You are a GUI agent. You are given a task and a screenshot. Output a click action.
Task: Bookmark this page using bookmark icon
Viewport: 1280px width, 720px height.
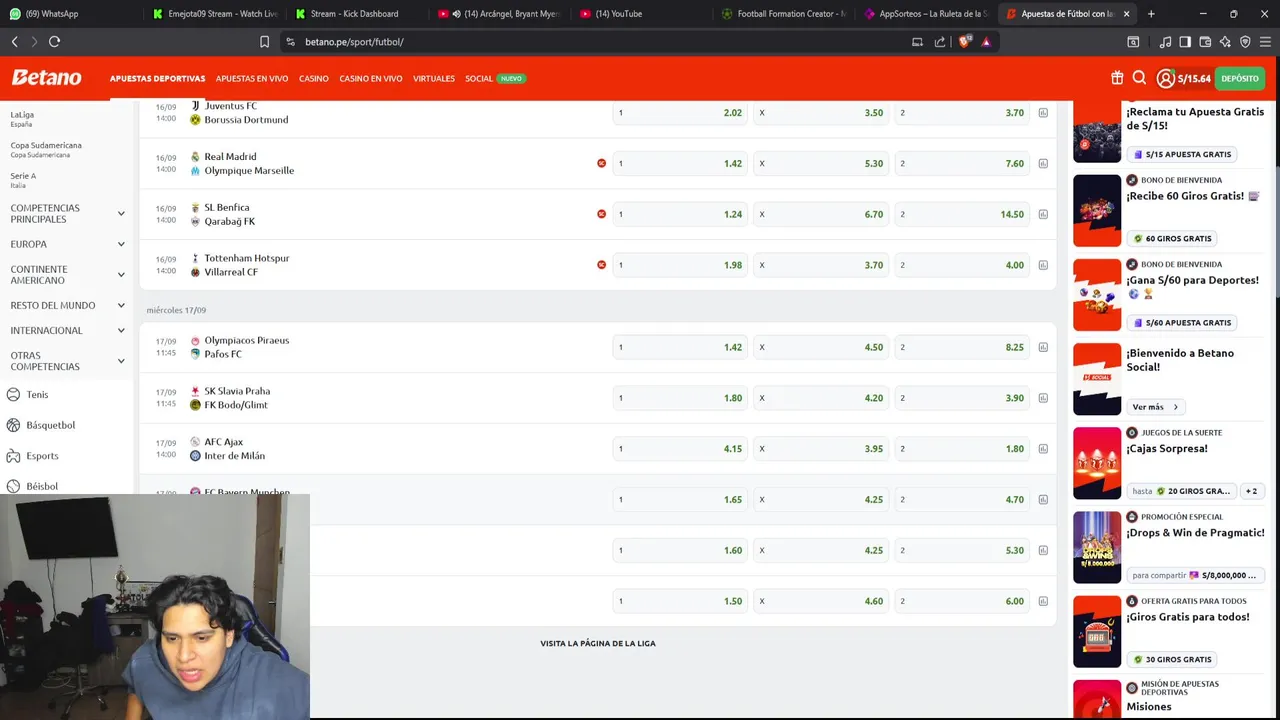click(x=264, y=42)
